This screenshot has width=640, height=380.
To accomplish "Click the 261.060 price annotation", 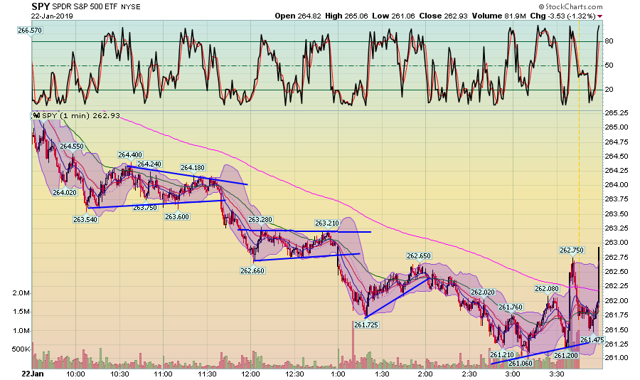I will click(x=520, y=363).
